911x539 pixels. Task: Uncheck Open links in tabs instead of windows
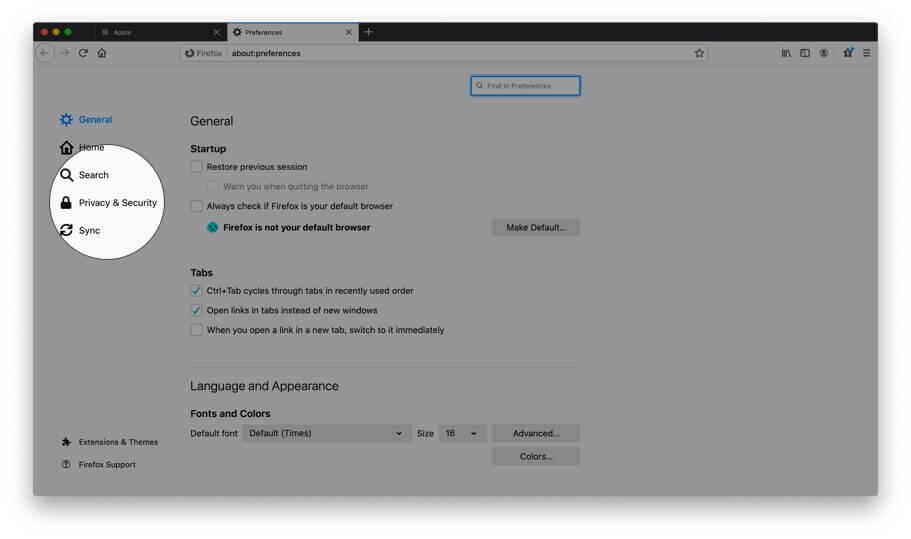coord(196,311)
